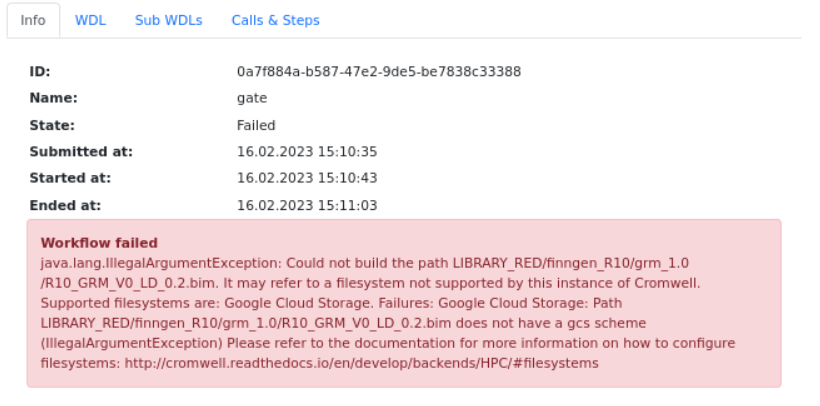The height and width of the screenshot is (406, 820).
Task: Click the "Failed" state value
Action: 256,125
